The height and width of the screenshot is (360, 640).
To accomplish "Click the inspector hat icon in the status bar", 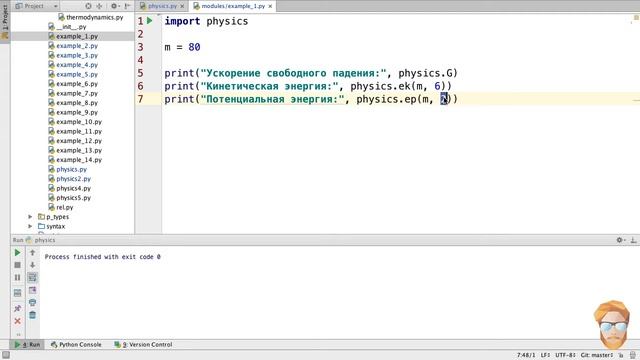I will [633, 355].
